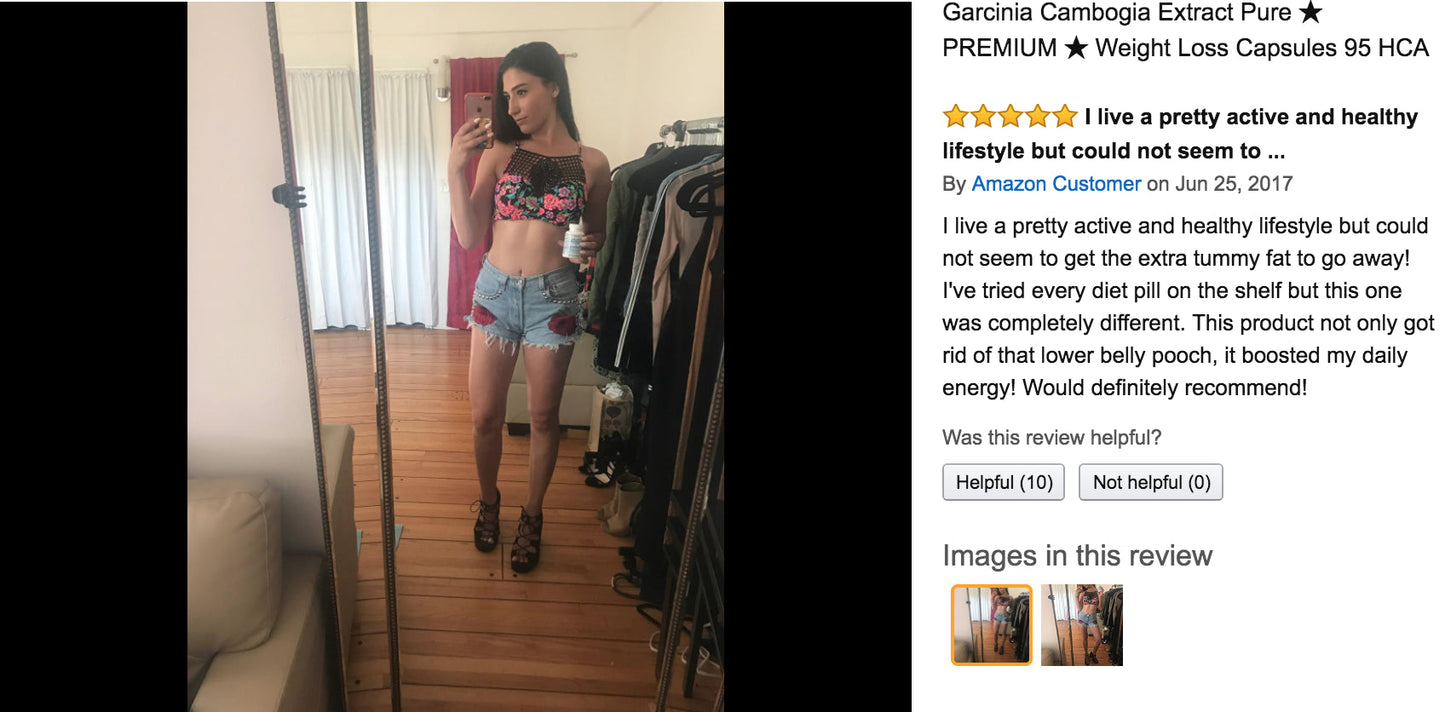1445x712 pixels.
Task: Click the black area left of photo
Action: [x=94, y=356]
